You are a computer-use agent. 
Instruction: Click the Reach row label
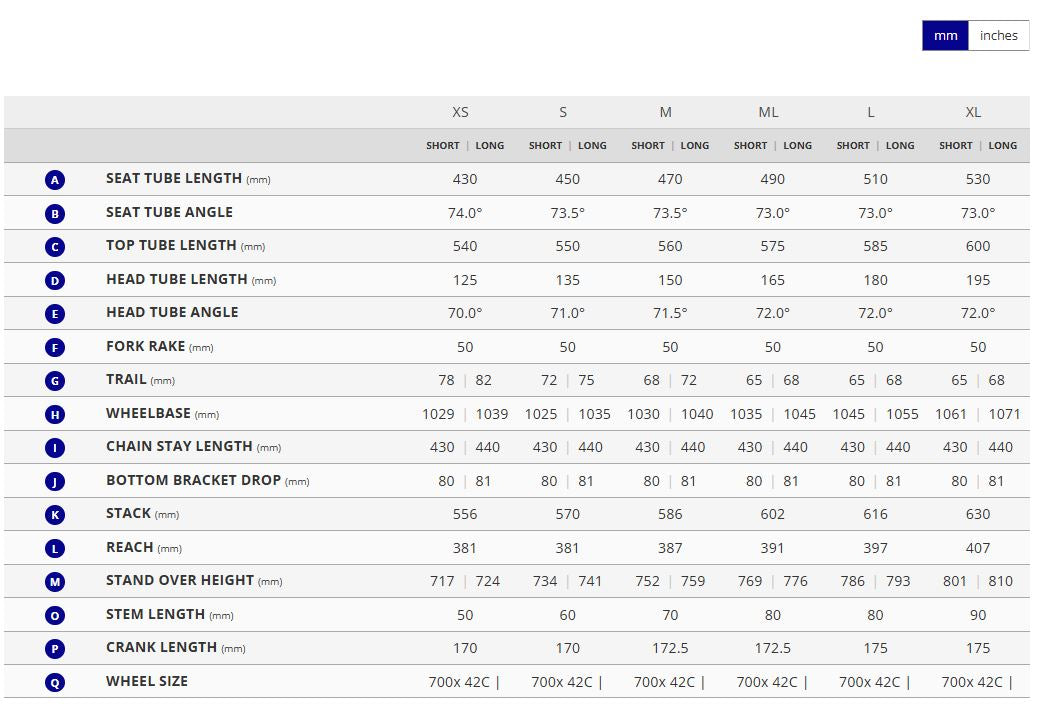click(x=130, y=547)
